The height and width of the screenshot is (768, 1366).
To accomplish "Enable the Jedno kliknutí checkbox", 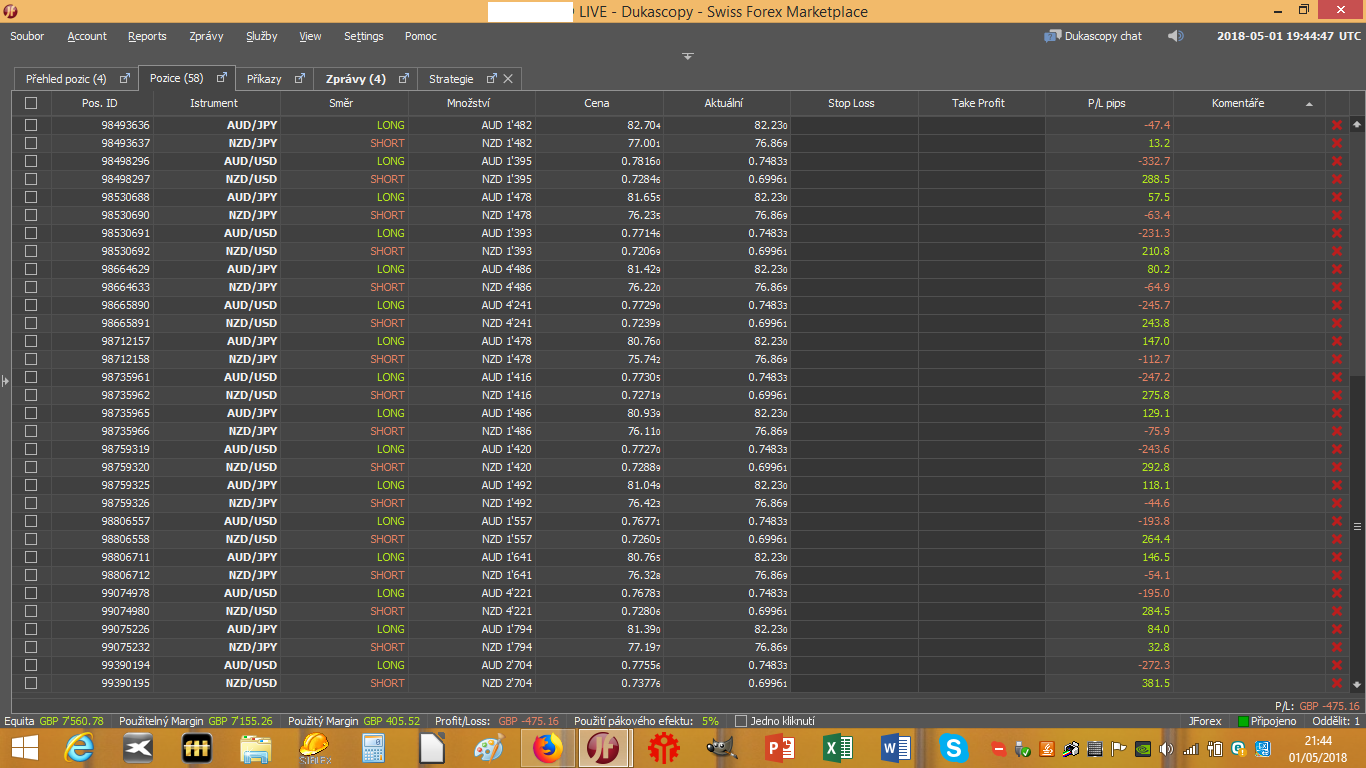I will [x=741, y=721].
